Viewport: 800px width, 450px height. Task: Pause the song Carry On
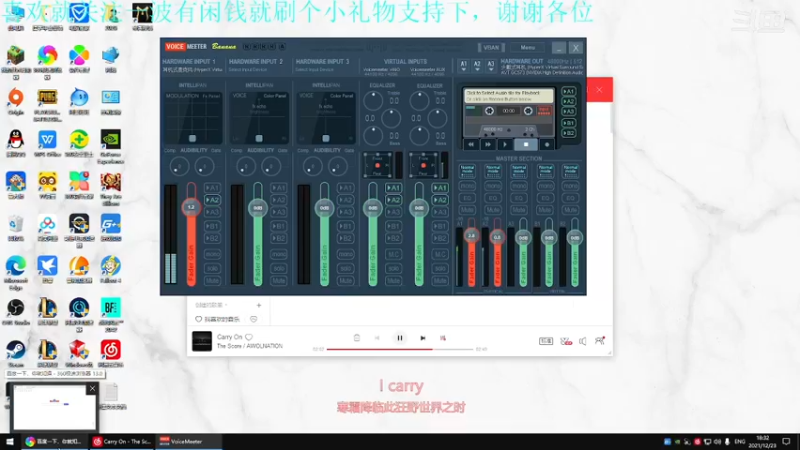(x=400, y=338)
